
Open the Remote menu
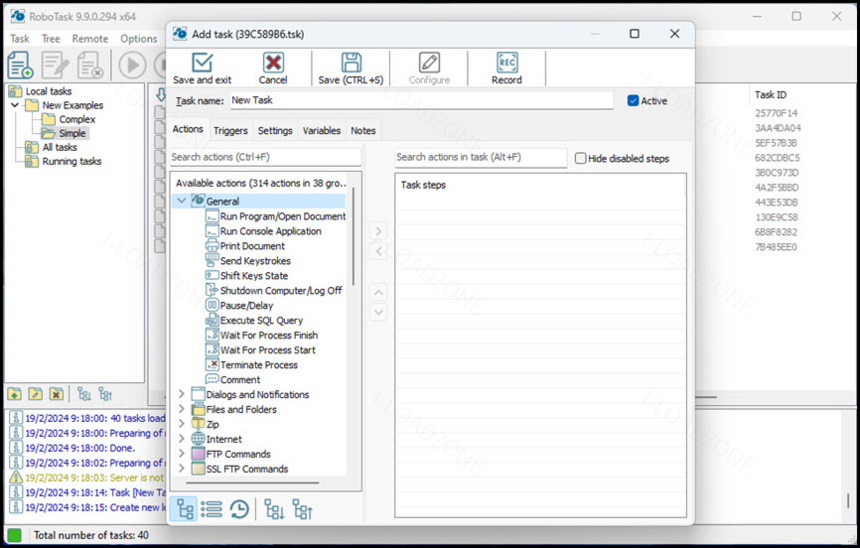90,39
